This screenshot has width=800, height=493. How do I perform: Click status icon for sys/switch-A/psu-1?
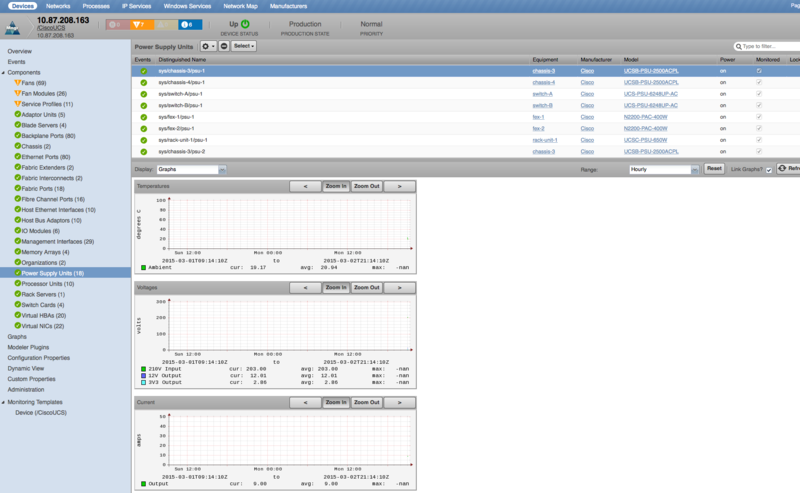tap(144, 94)
